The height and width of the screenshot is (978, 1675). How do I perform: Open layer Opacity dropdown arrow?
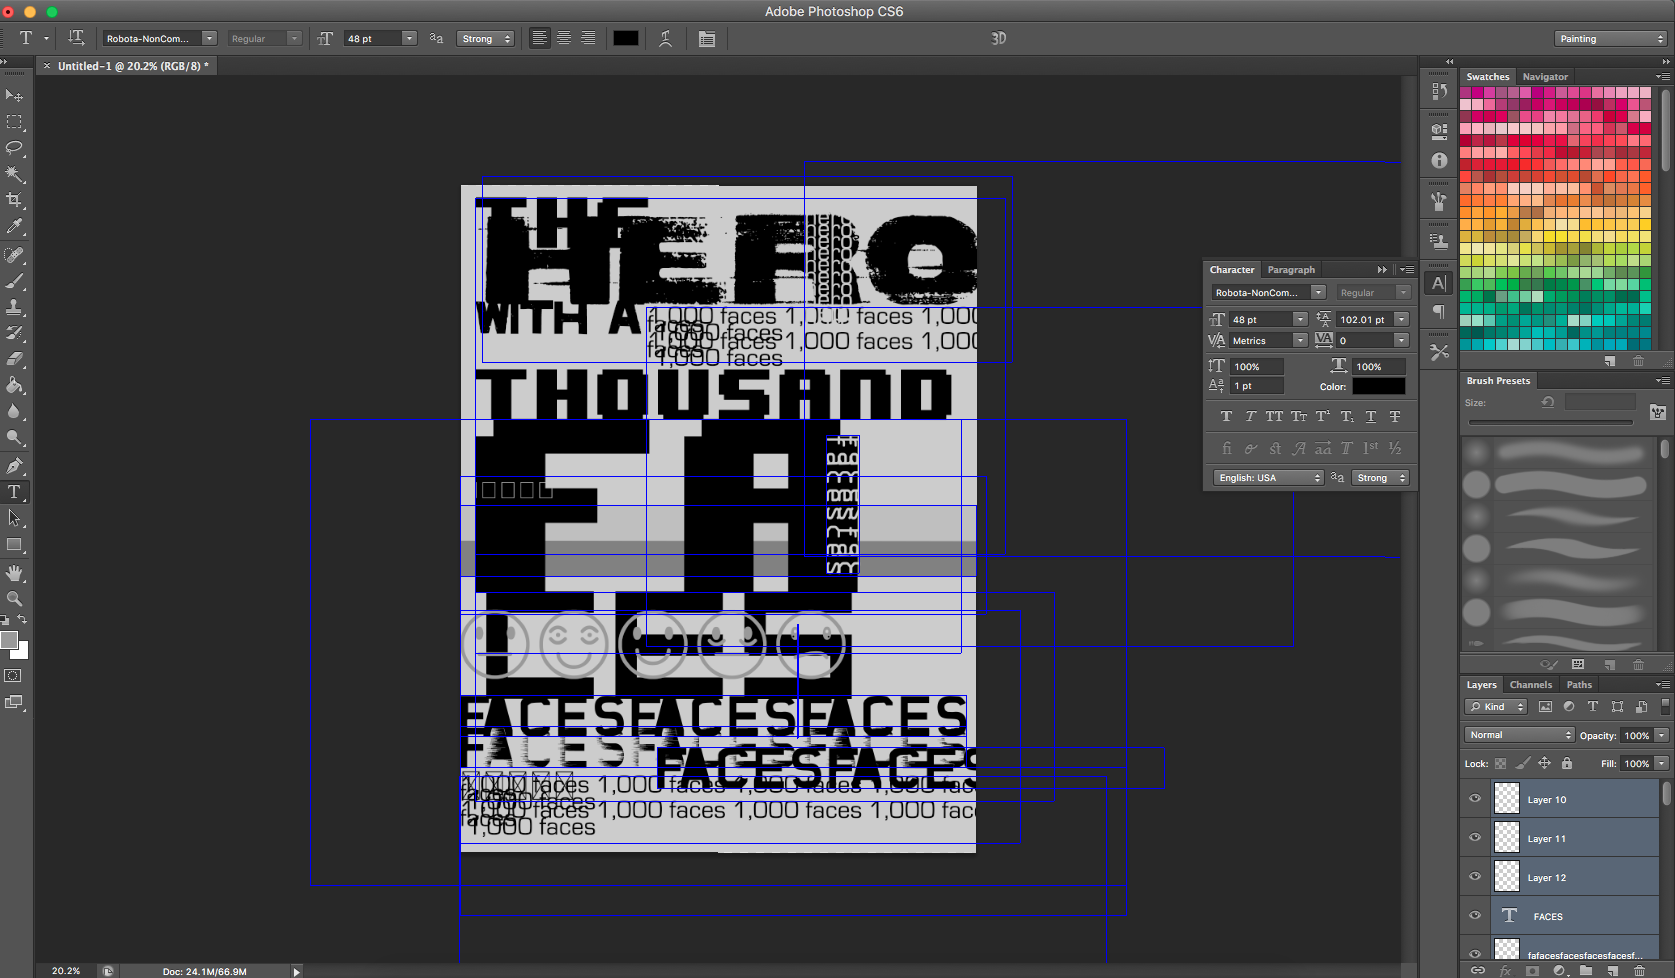pos(1661,735)
